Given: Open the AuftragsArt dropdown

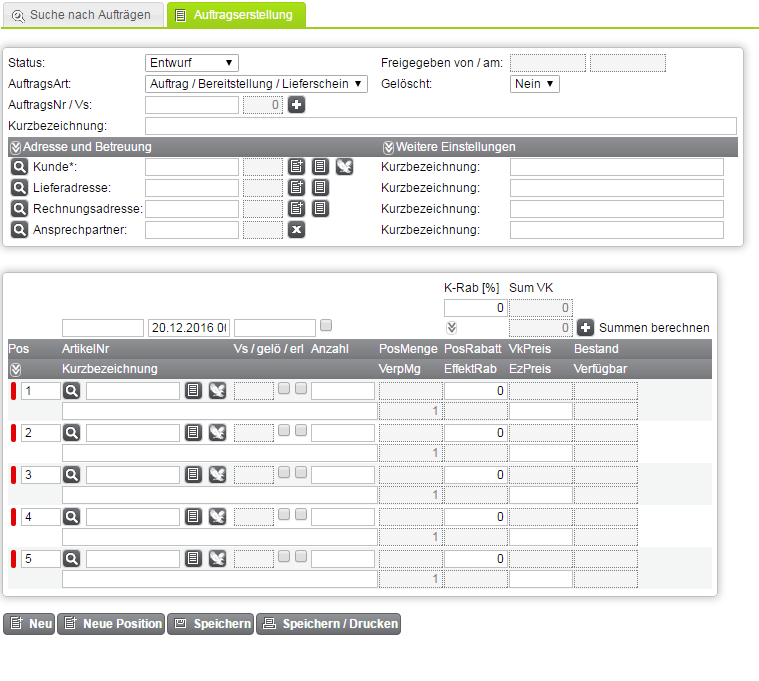Looking at the screenshot, I should [256, 84].
